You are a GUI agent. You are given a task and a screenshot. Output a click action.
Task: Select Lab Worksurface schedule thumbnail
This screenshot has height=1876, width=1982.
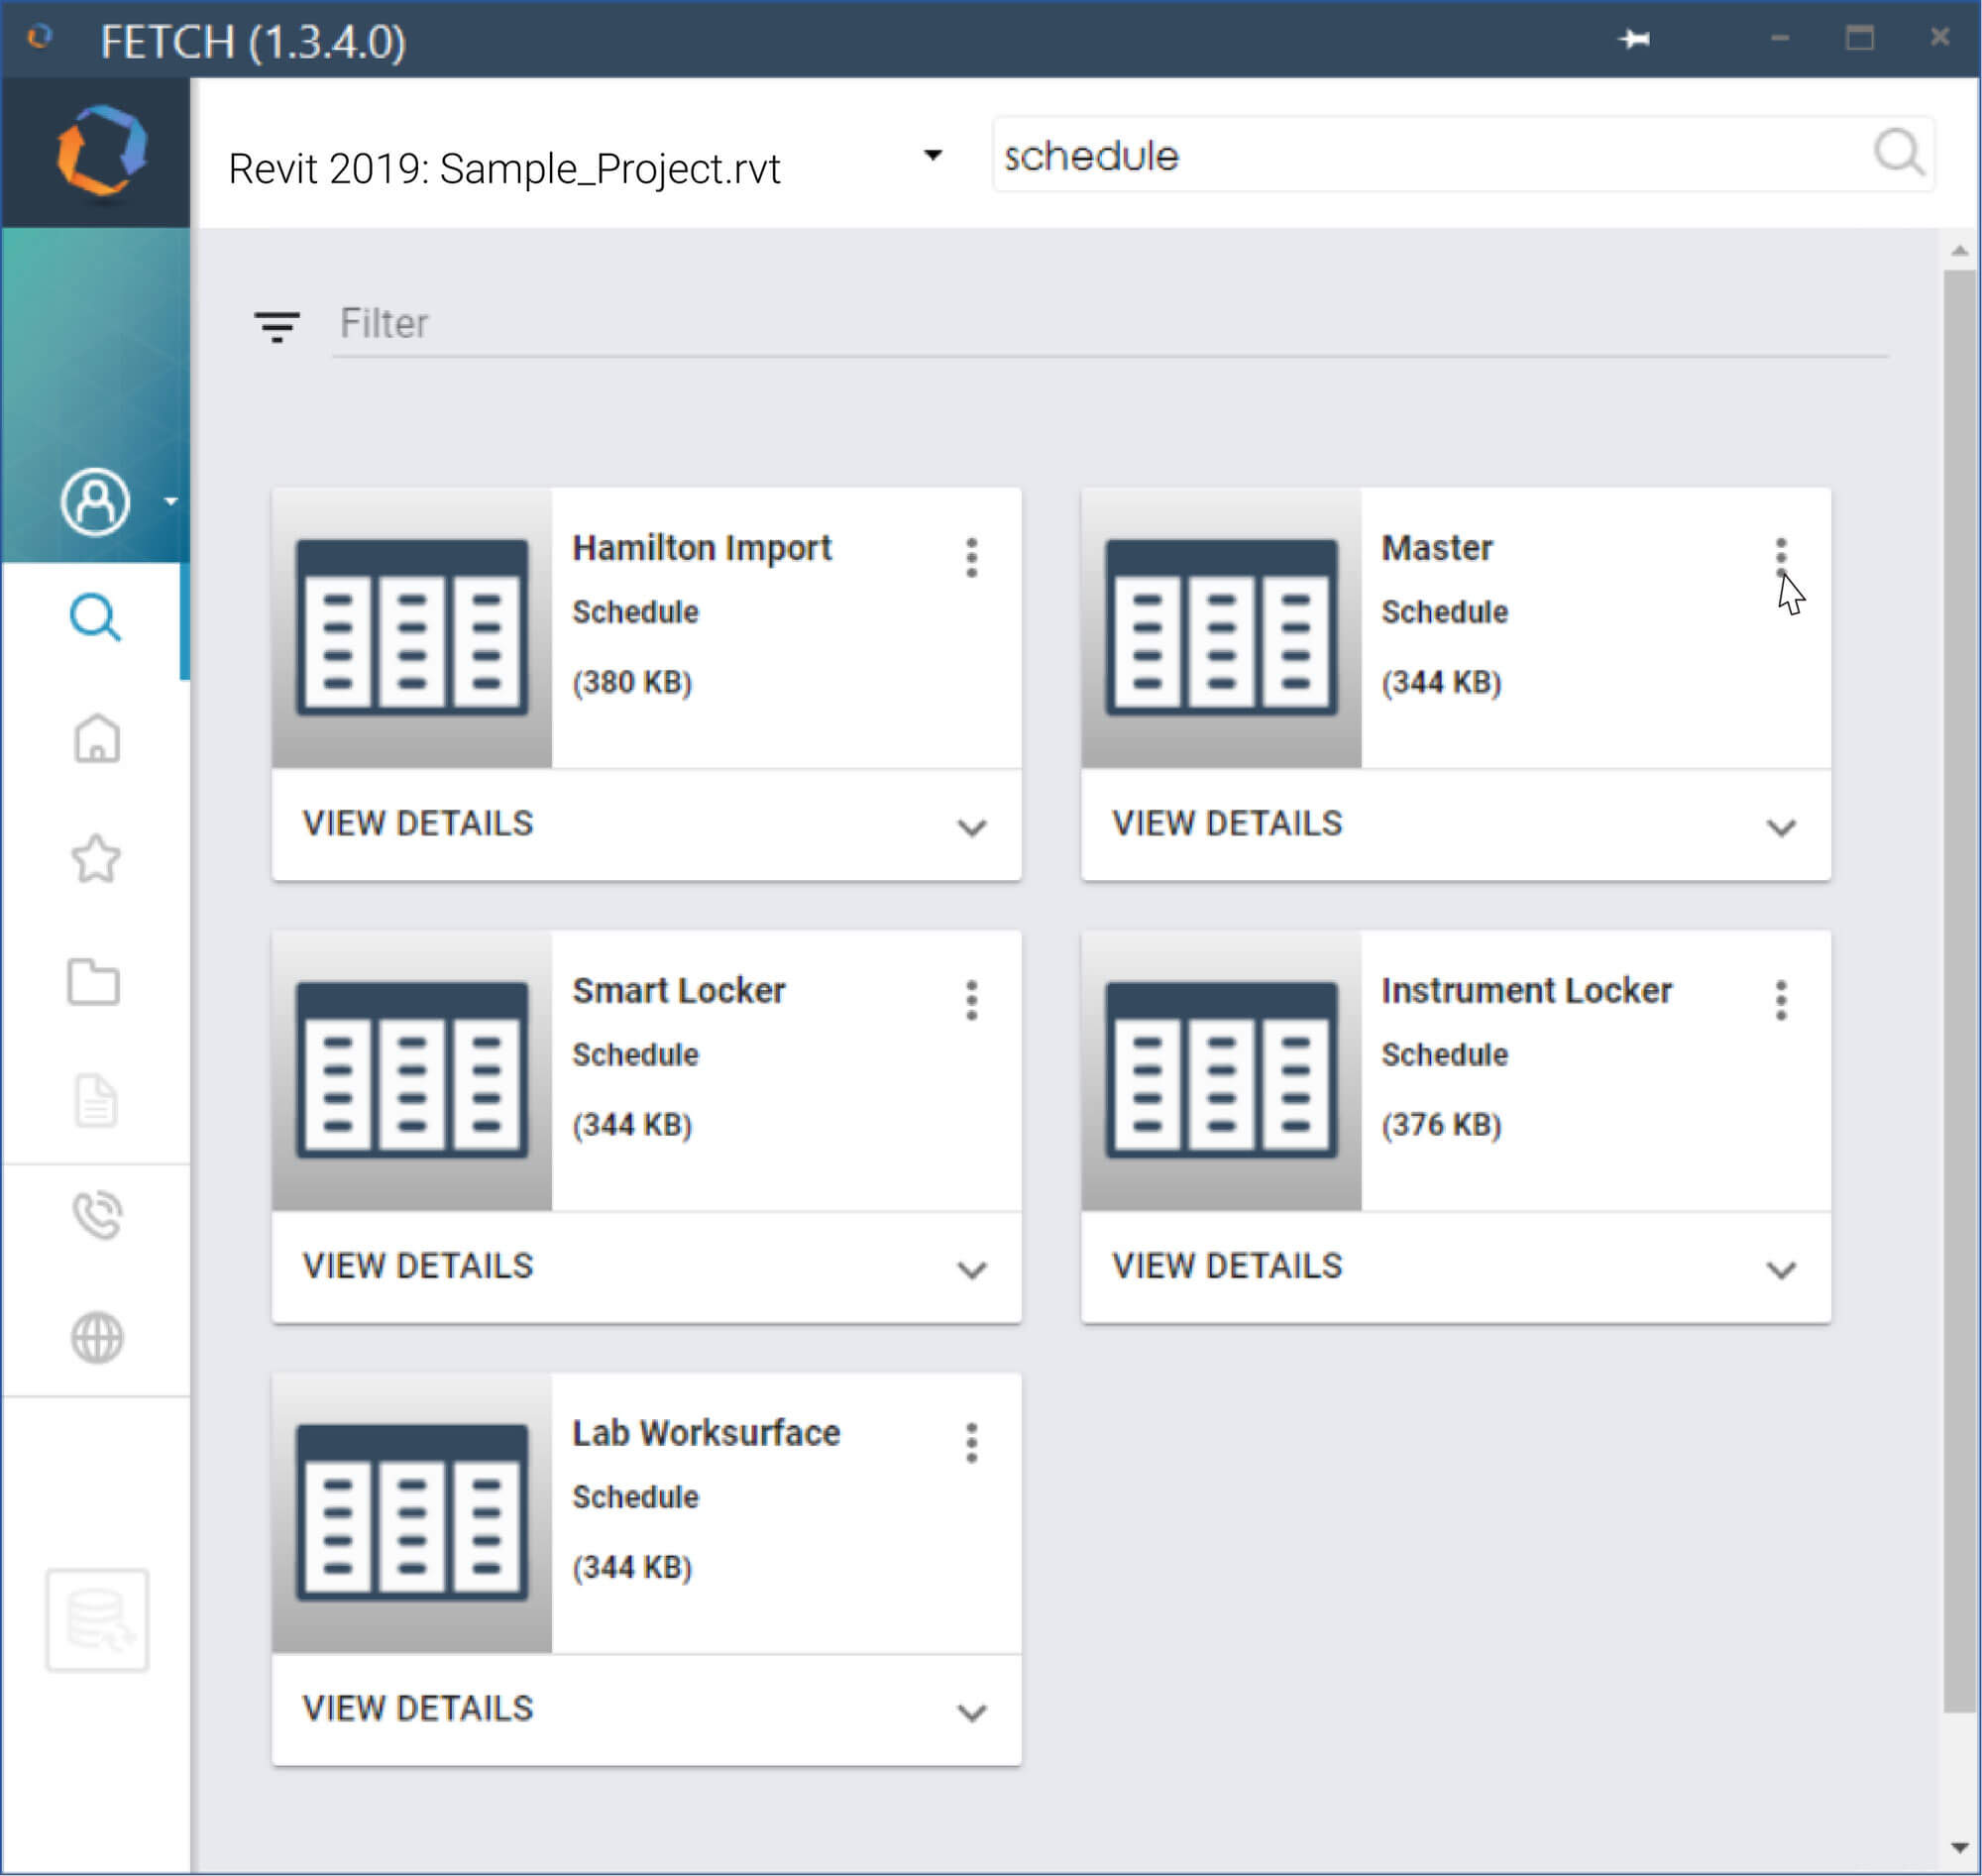[x=412, y=1514]
